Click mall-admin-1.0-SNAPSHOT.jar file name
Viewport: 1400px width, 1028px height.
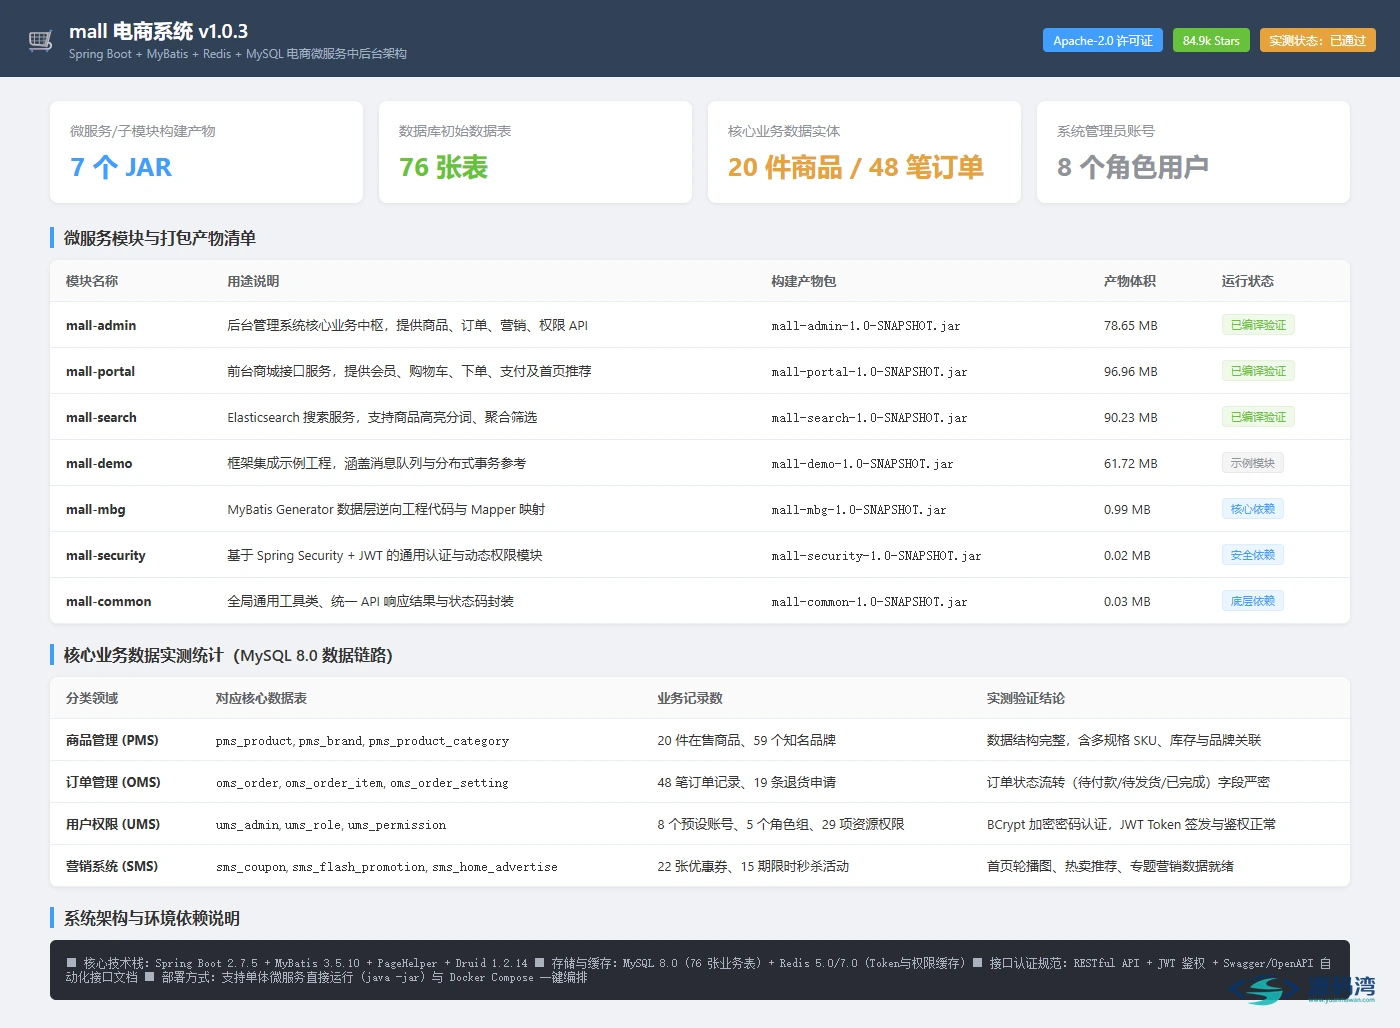point(866,326)
